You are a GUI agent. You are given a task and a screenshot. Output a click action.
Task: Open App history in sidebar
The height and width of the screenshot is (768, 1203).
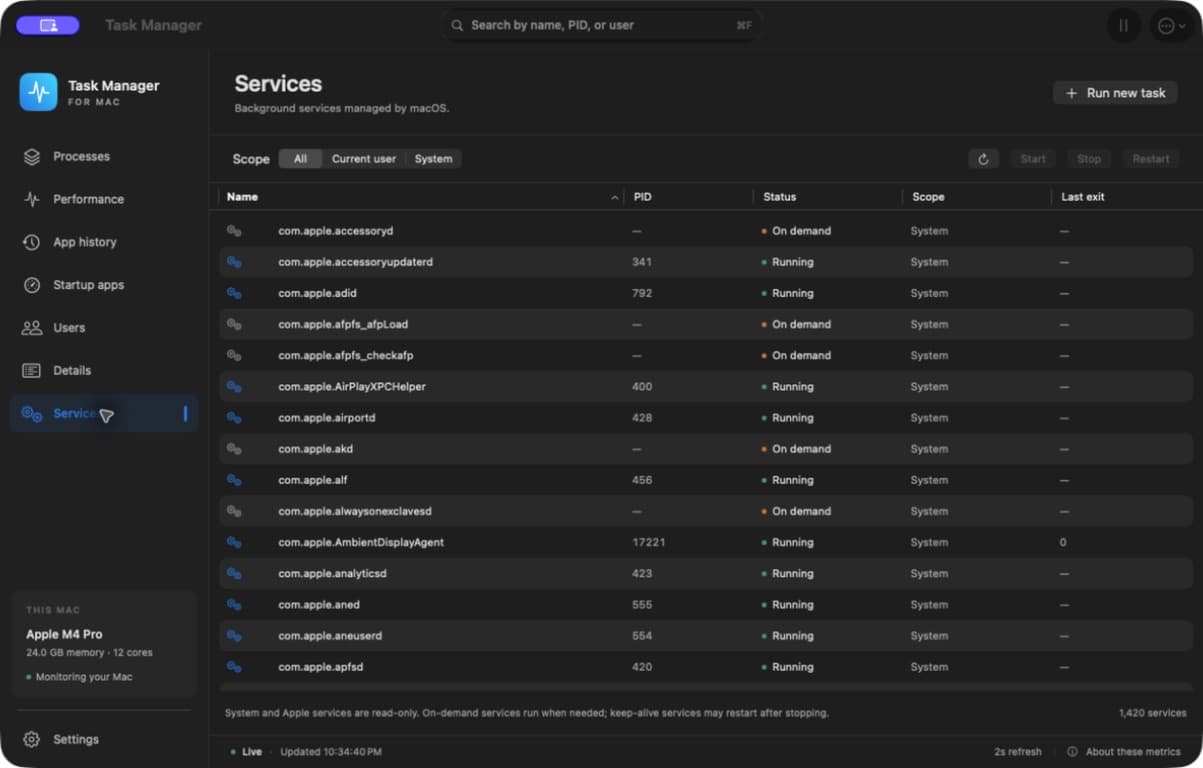[104, 242]
